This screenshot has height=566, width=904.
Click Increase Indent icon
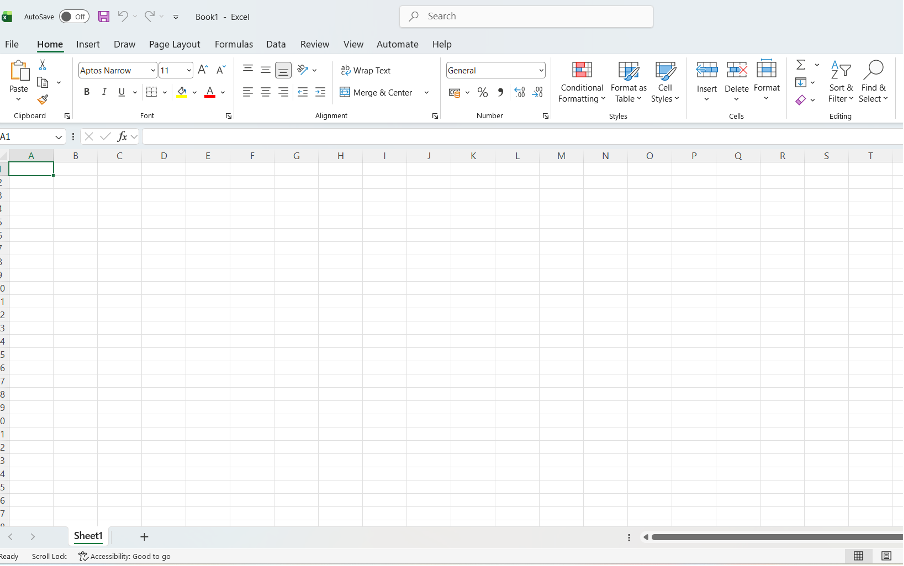coord(321,92)
